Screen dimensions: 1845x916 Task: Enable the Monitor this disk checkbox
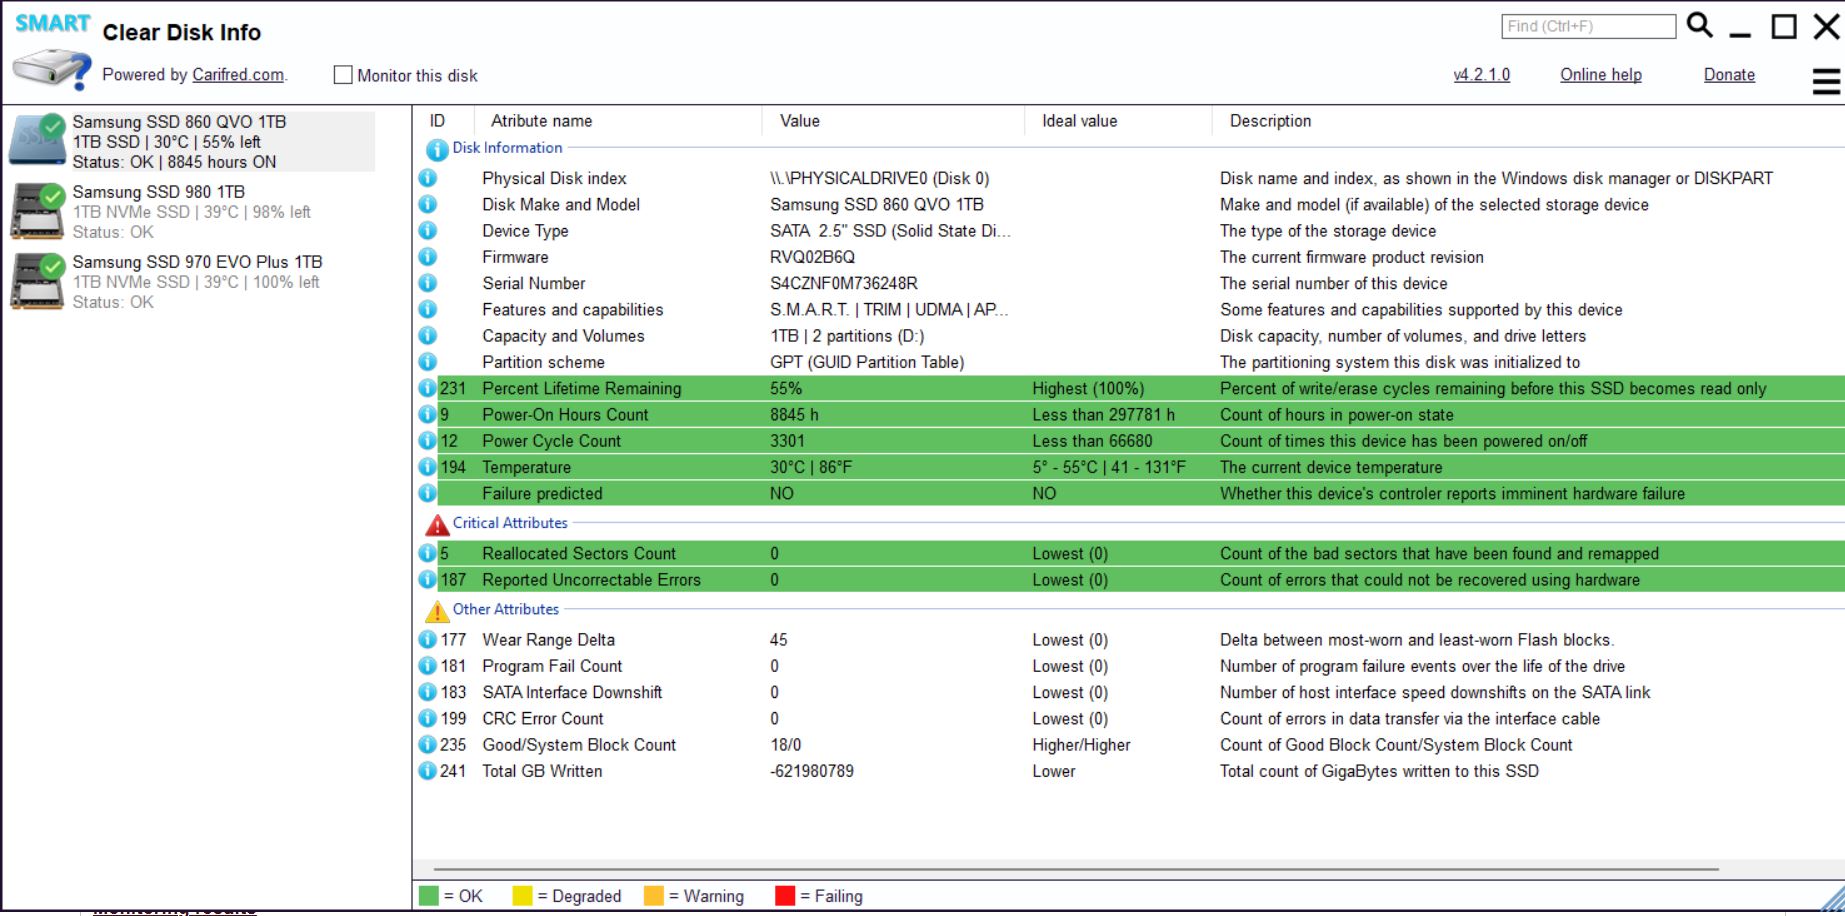(x=343, y=75)
